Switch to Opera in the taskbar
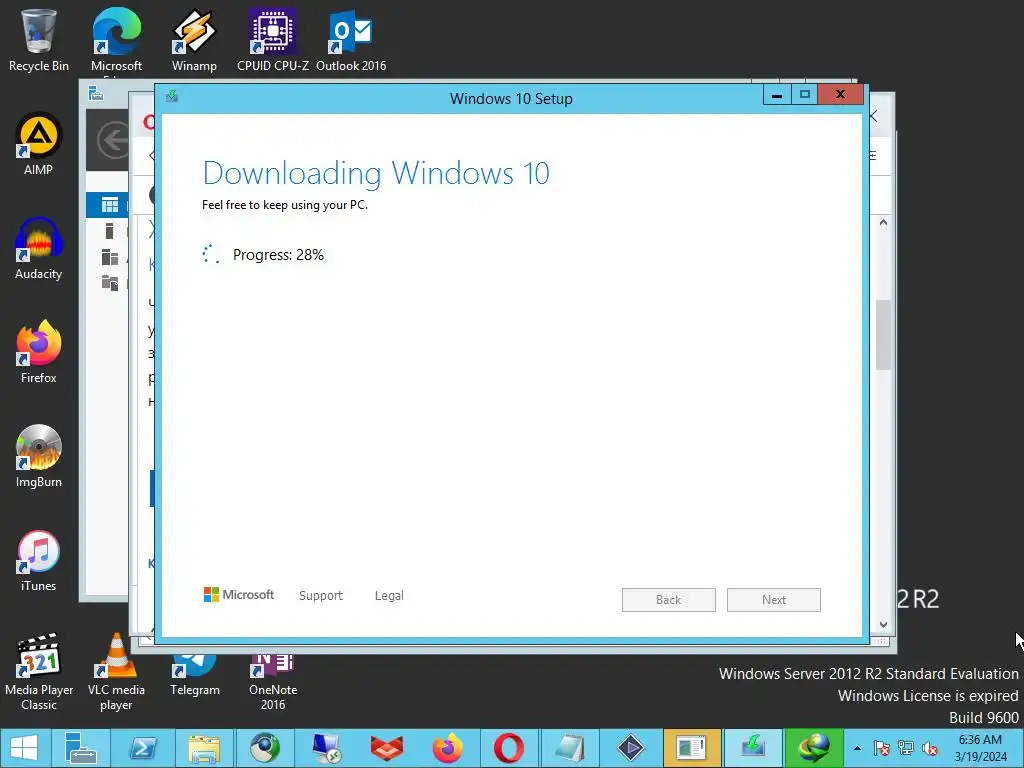 click(509, 748)
